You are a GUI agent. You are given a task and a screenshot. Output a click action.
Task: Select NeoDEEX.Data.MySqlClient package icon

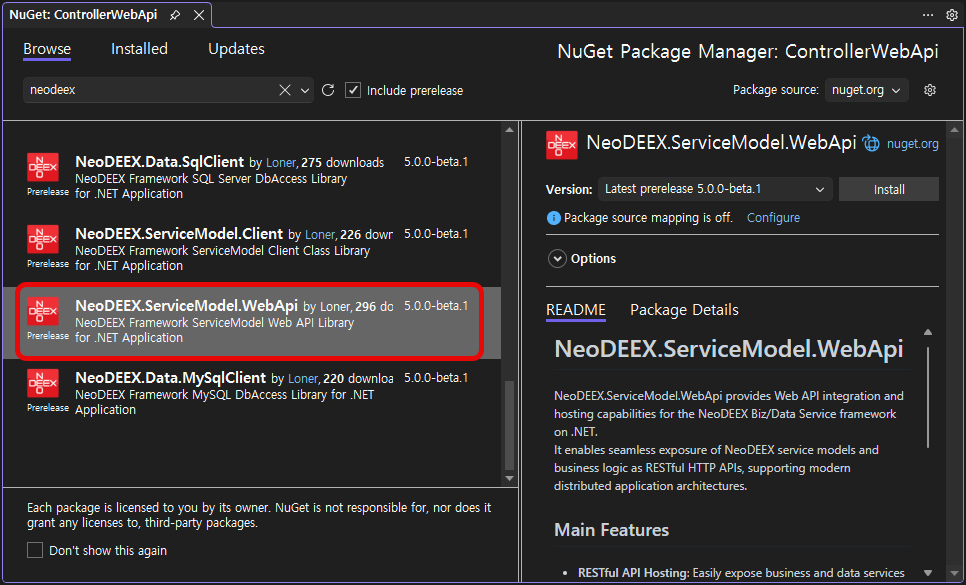point(43,383)
